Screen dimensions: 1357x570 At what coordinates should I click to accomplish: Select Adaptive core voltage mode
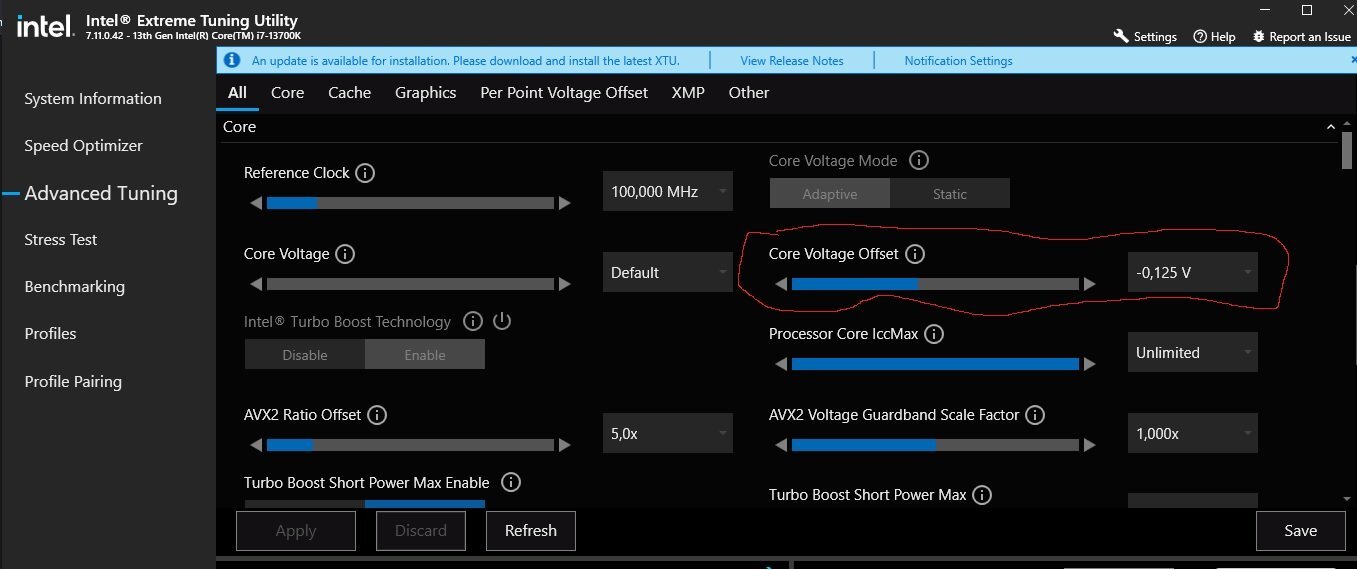click(x=829, y=194)
